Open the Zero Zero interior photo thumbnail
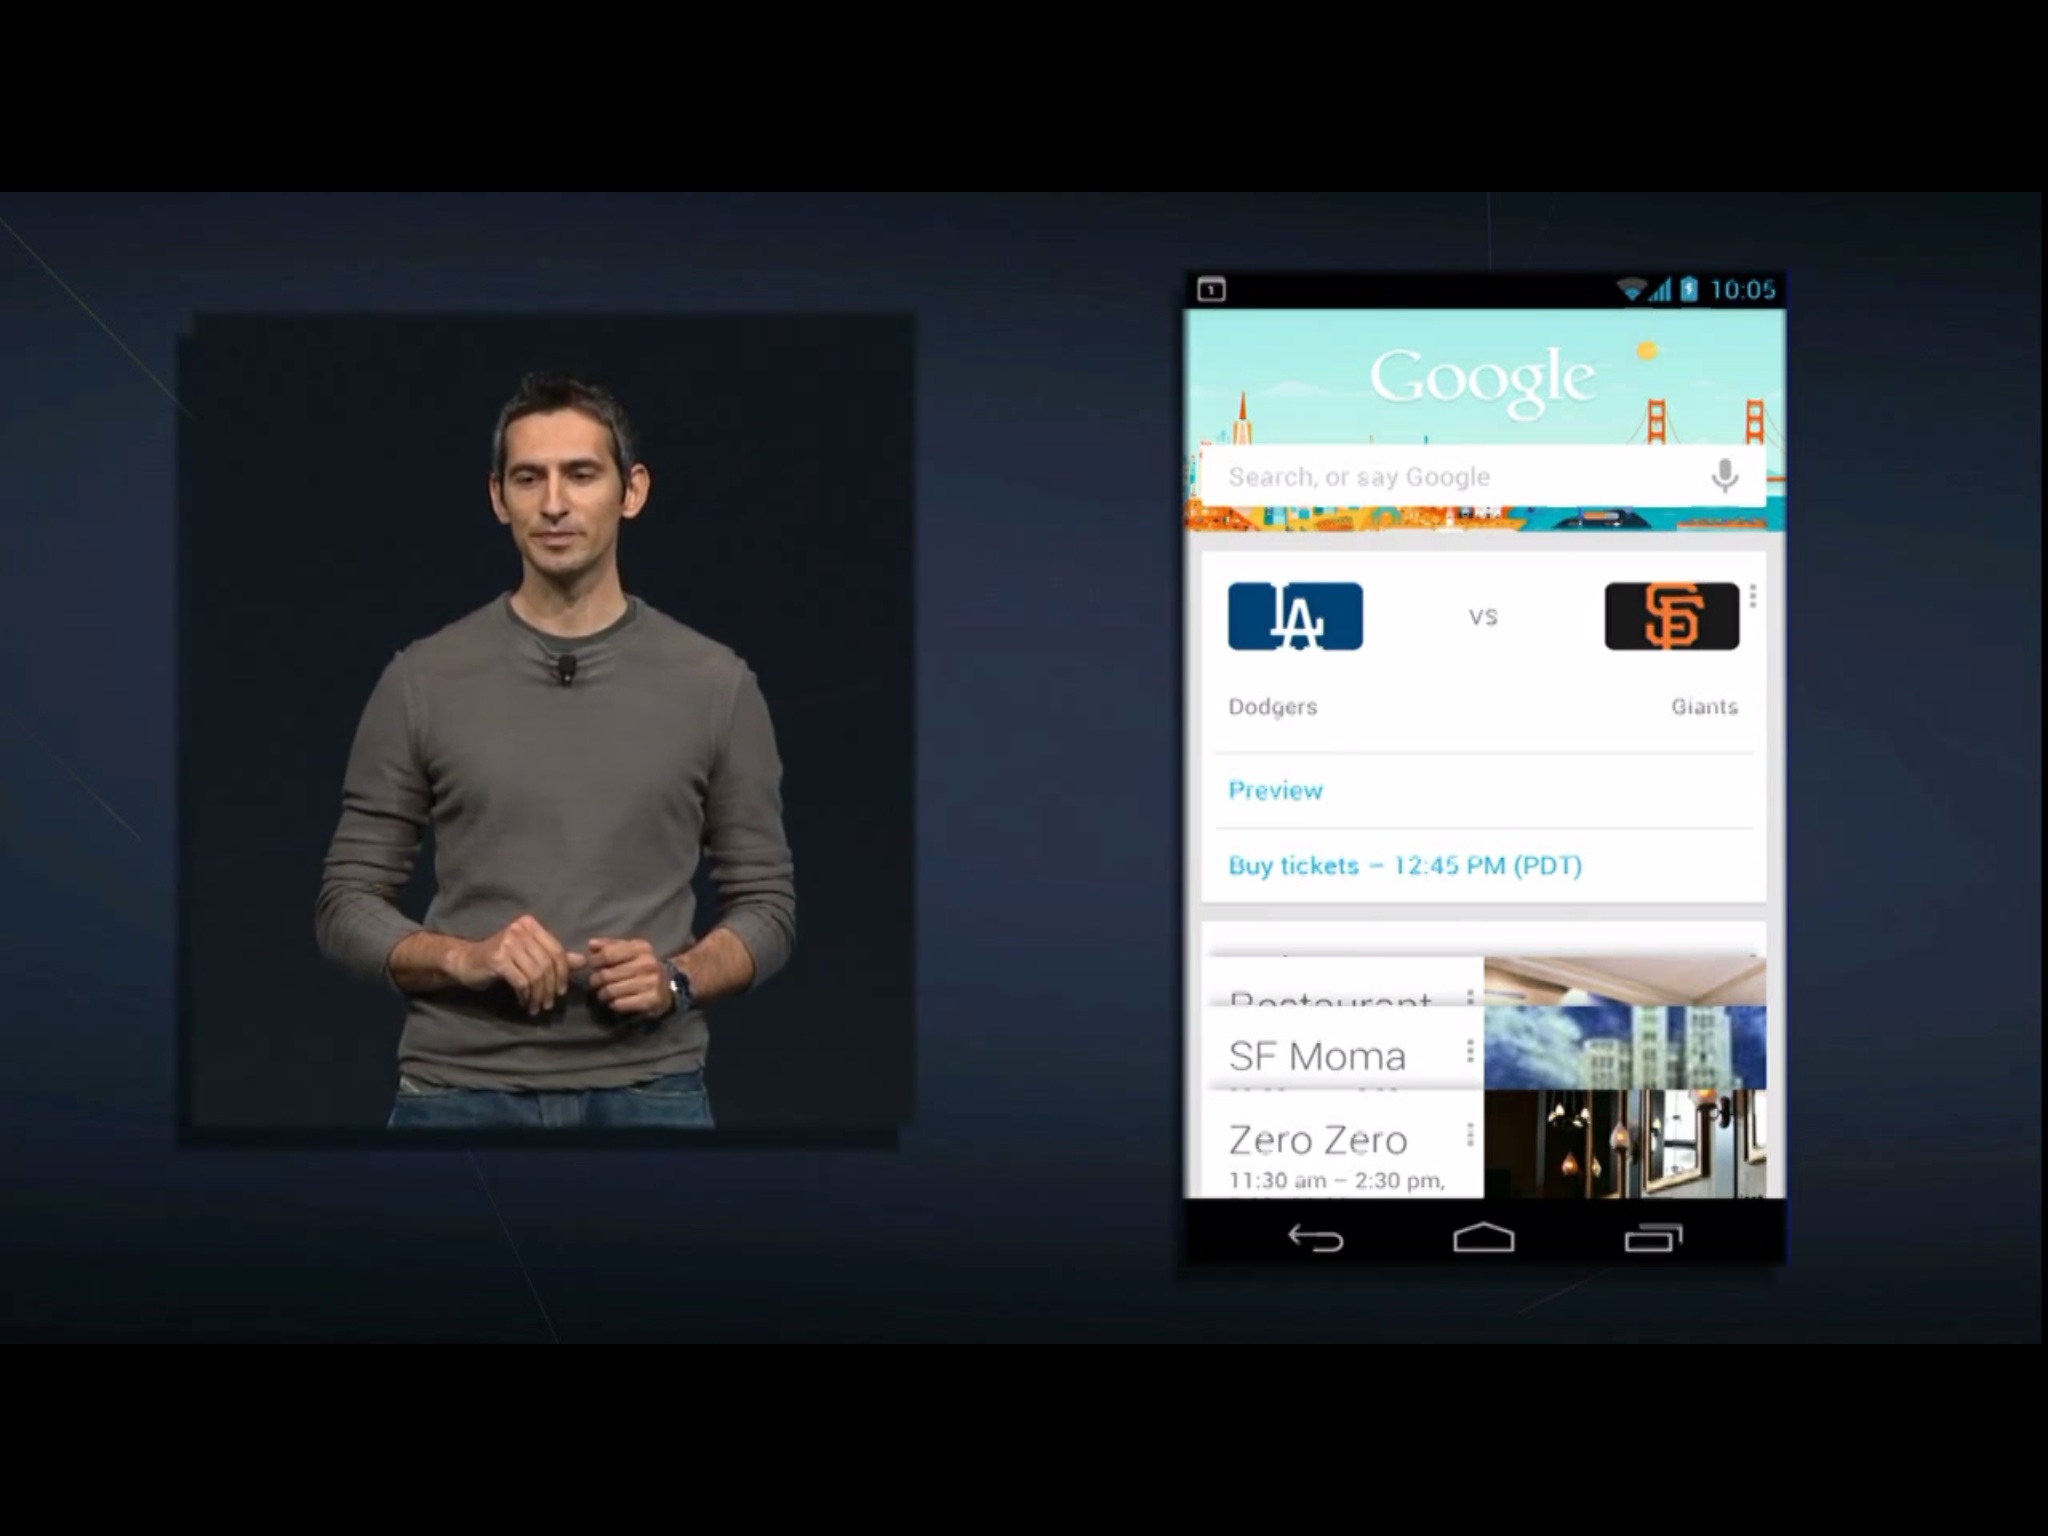The height and width of the screenshot is (1536, 2048). [1624, 1144]
